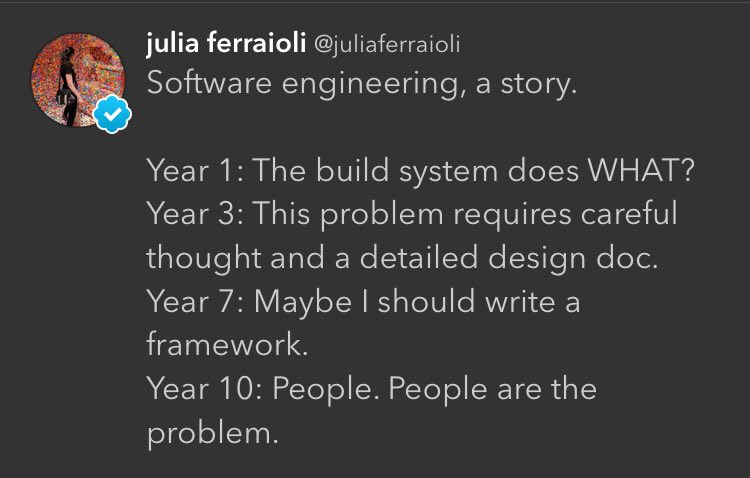
Task: Click the word "careful"
Action: pyautogui.click(x=629, y=213)
